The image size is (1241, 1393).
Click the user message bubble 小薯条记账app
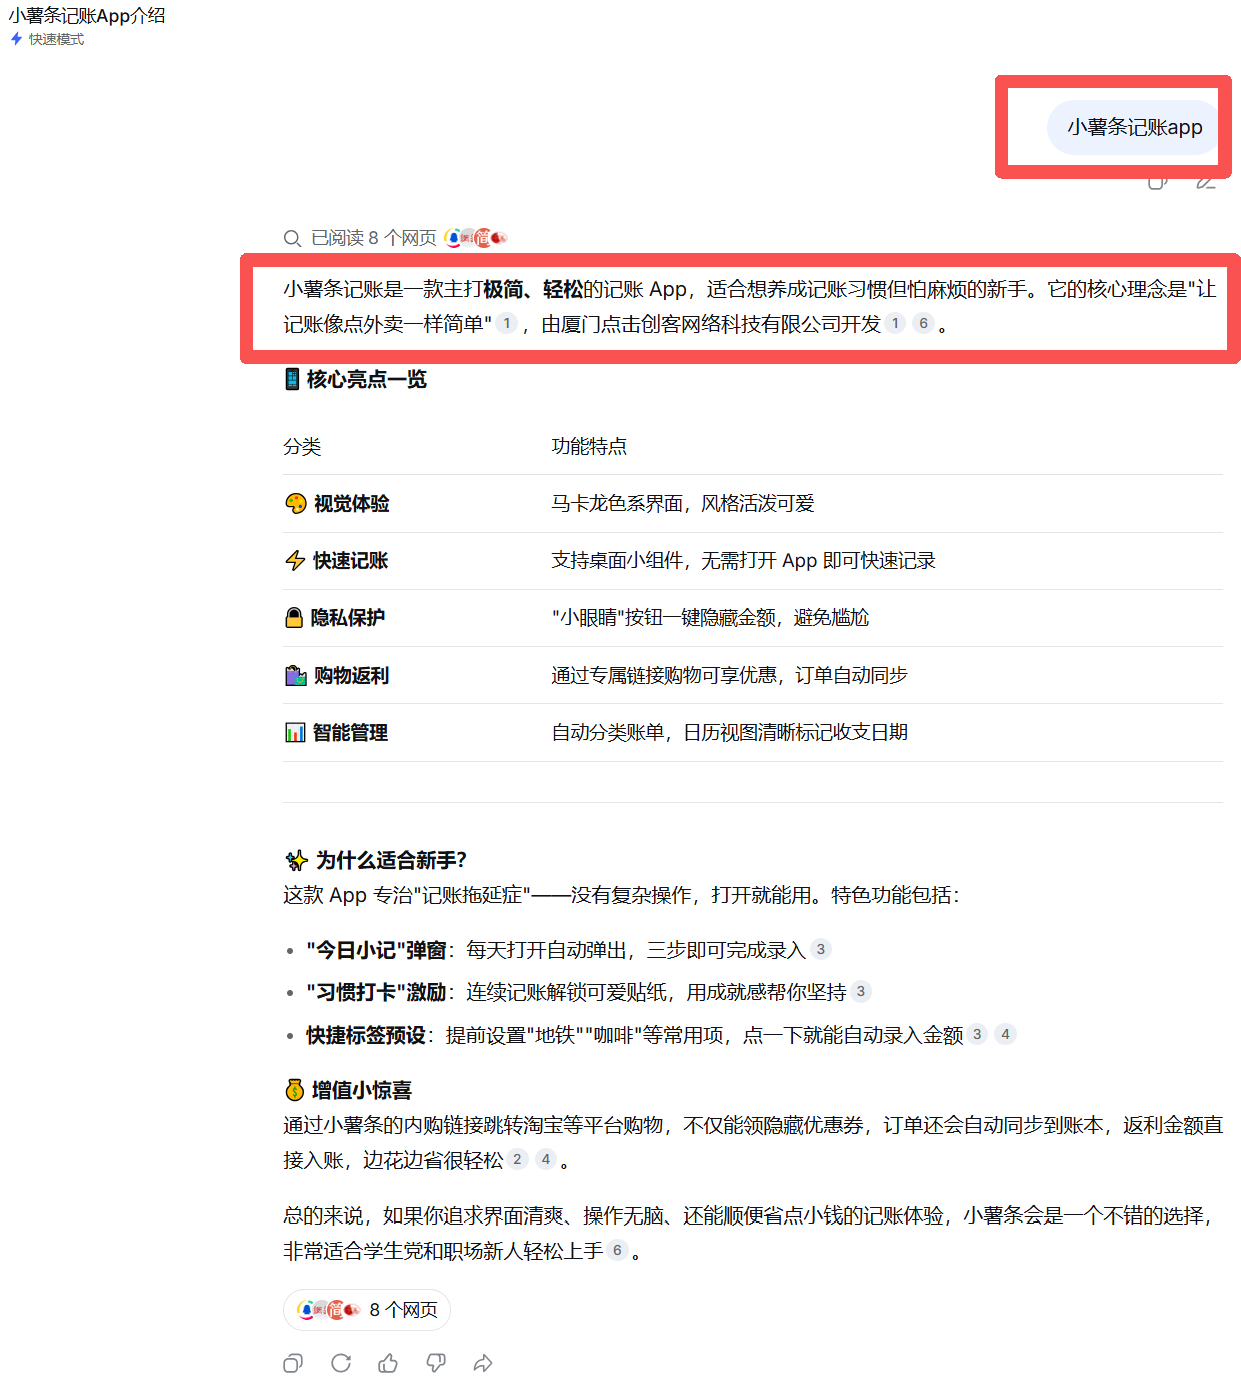[1134, 127]
